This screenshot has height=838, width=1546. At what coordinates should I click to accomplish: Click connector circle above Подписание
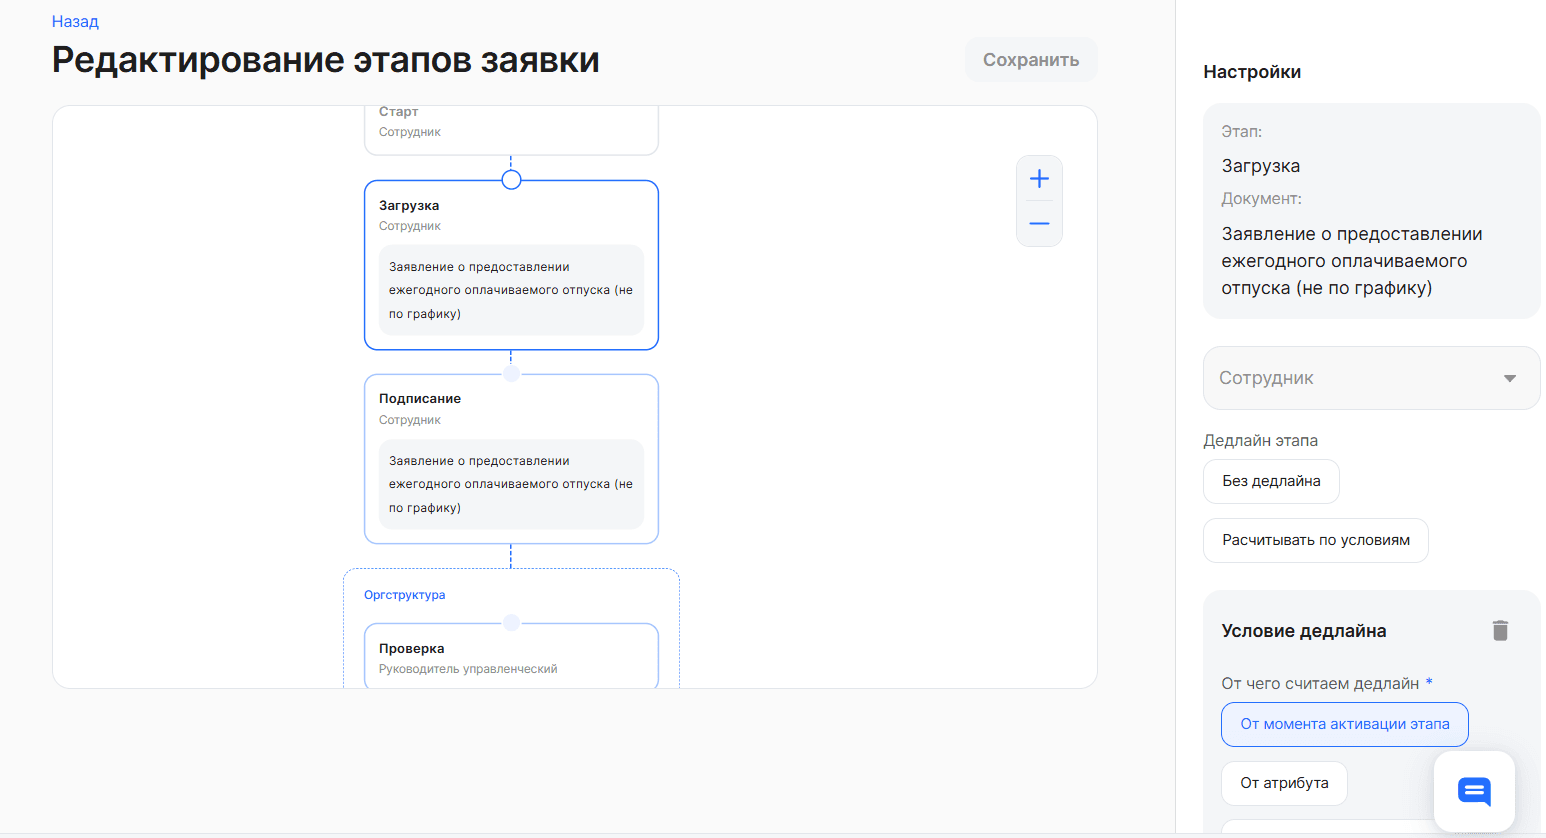511,374
